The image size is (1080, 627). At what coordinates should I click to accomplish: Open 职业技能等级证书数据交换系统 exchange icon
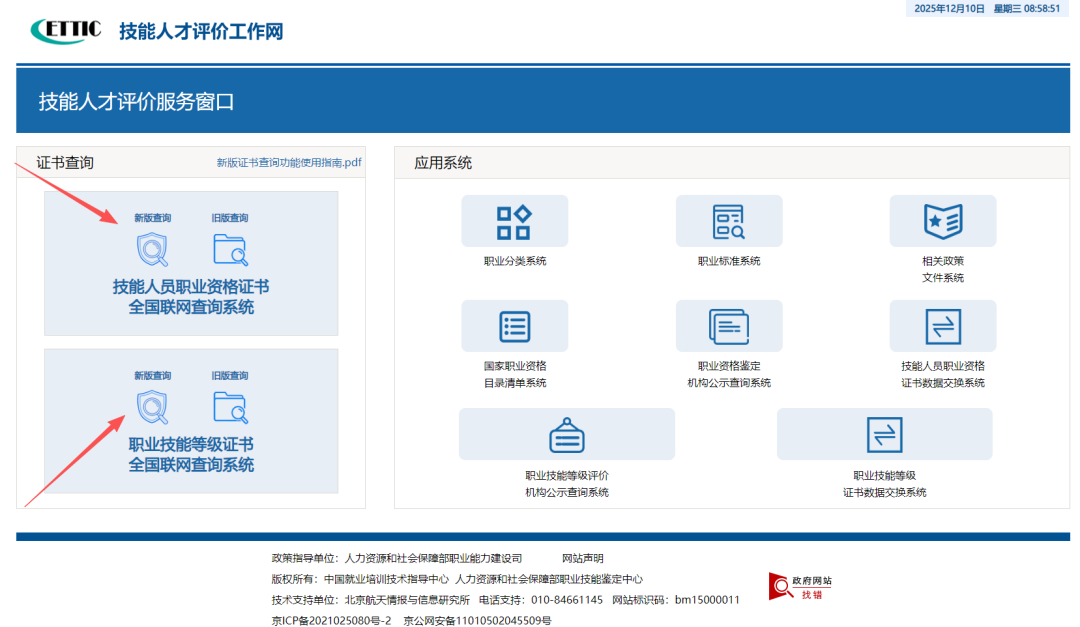click(x=885, y=434)
